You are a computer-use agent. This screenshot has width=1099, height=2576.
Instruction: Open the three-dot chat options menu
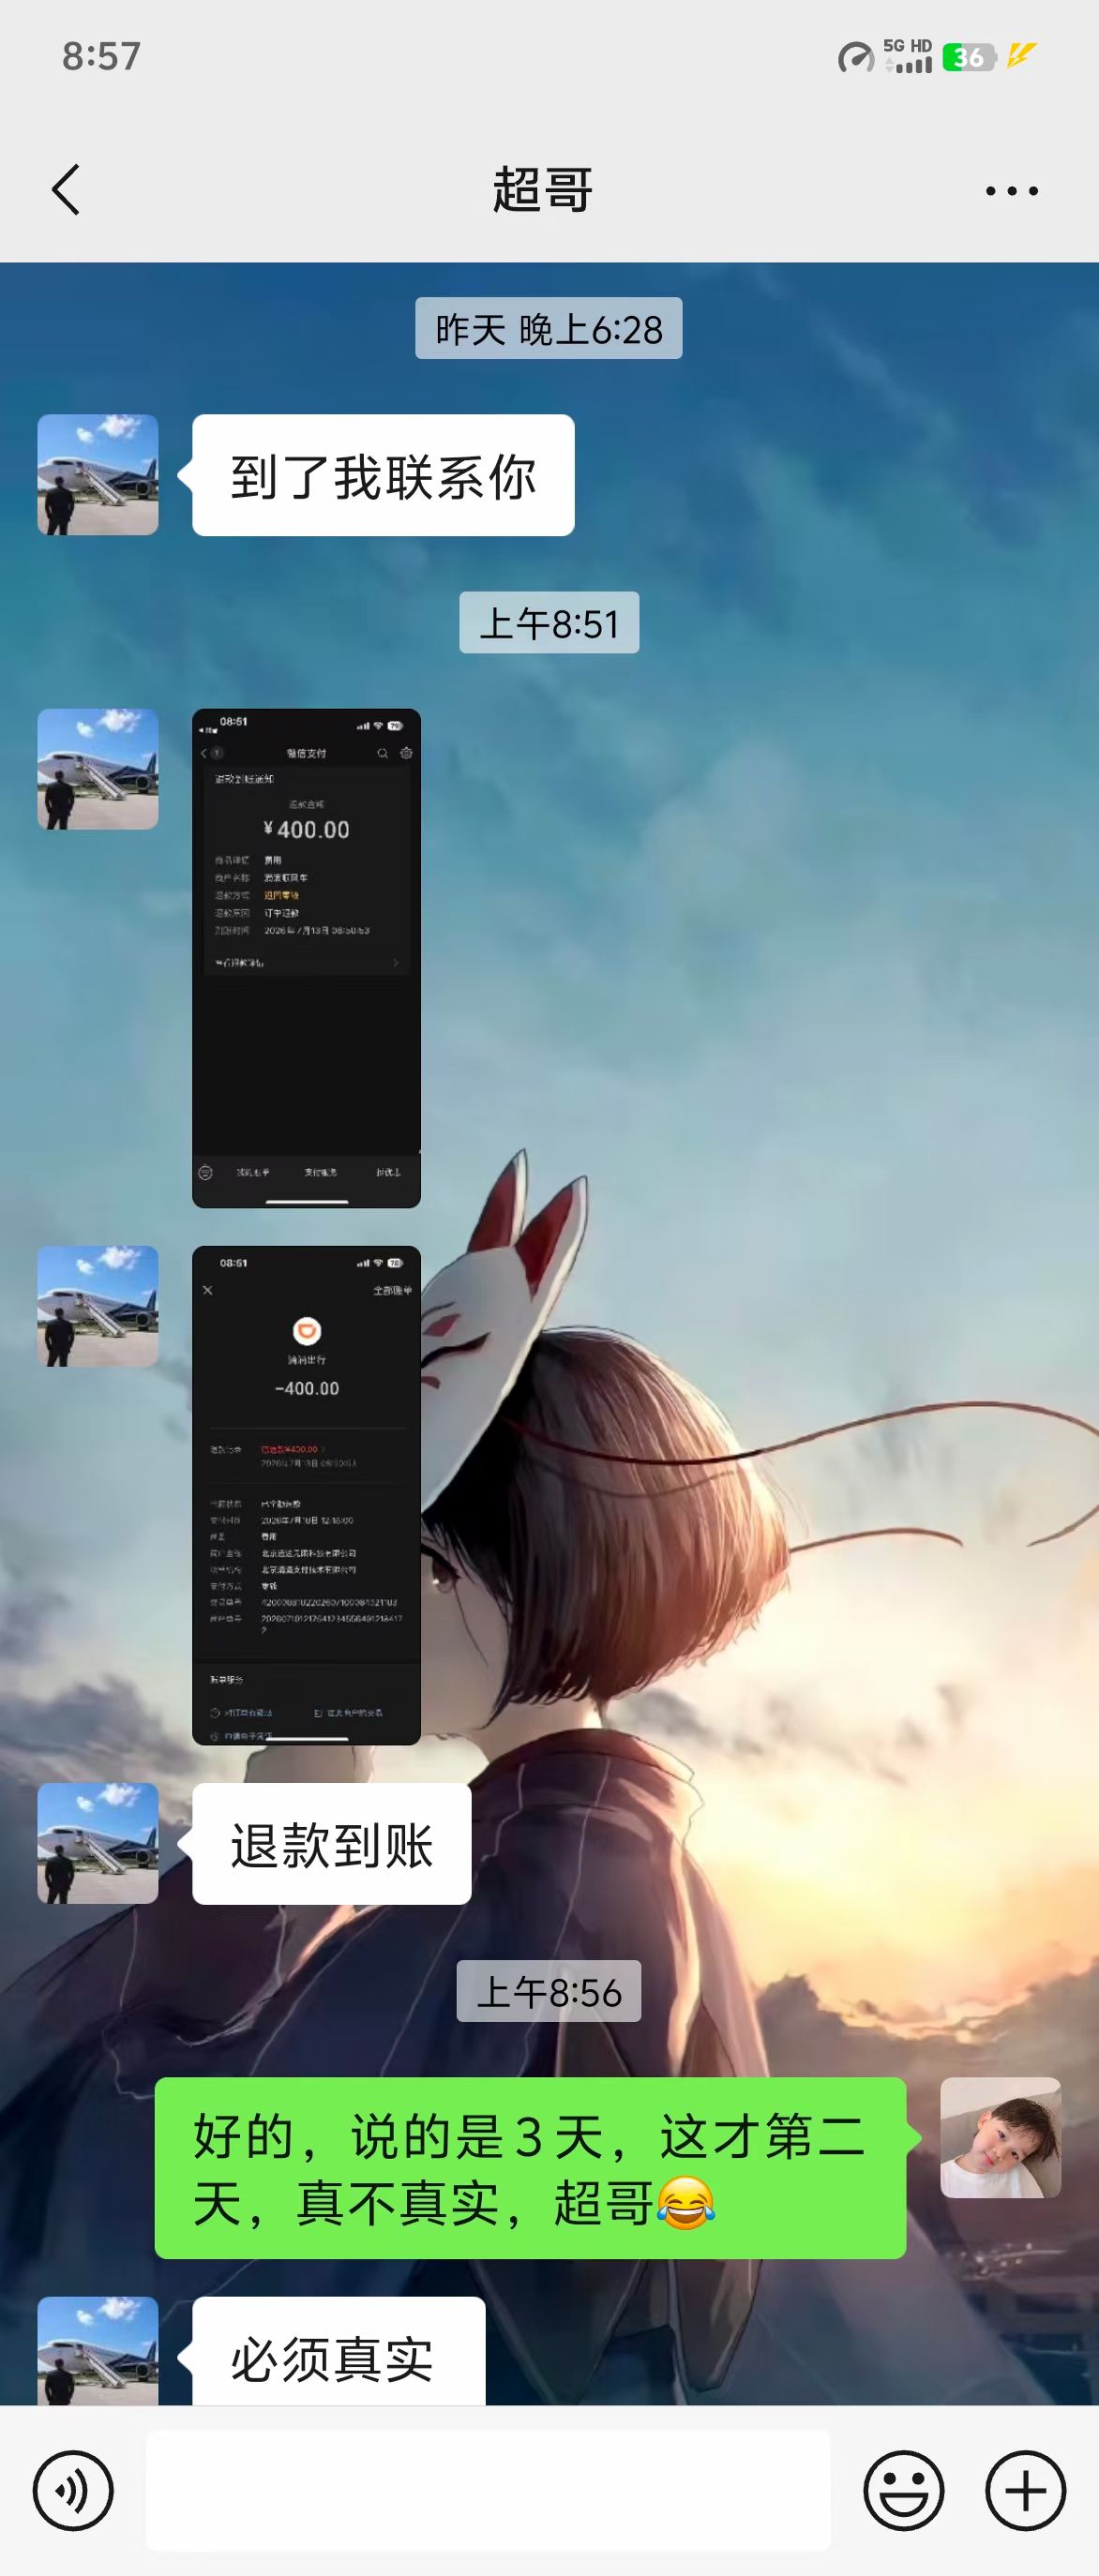(1012, 190)
